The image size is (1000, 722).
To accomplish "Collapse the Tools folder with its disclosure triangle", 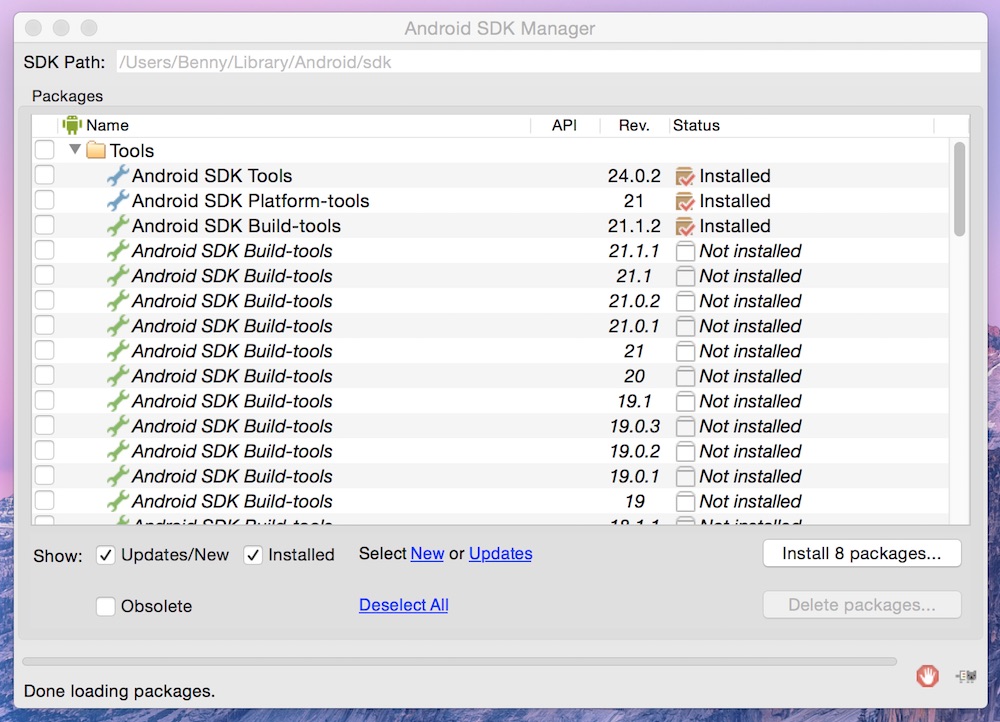I will tap(75, 149).
